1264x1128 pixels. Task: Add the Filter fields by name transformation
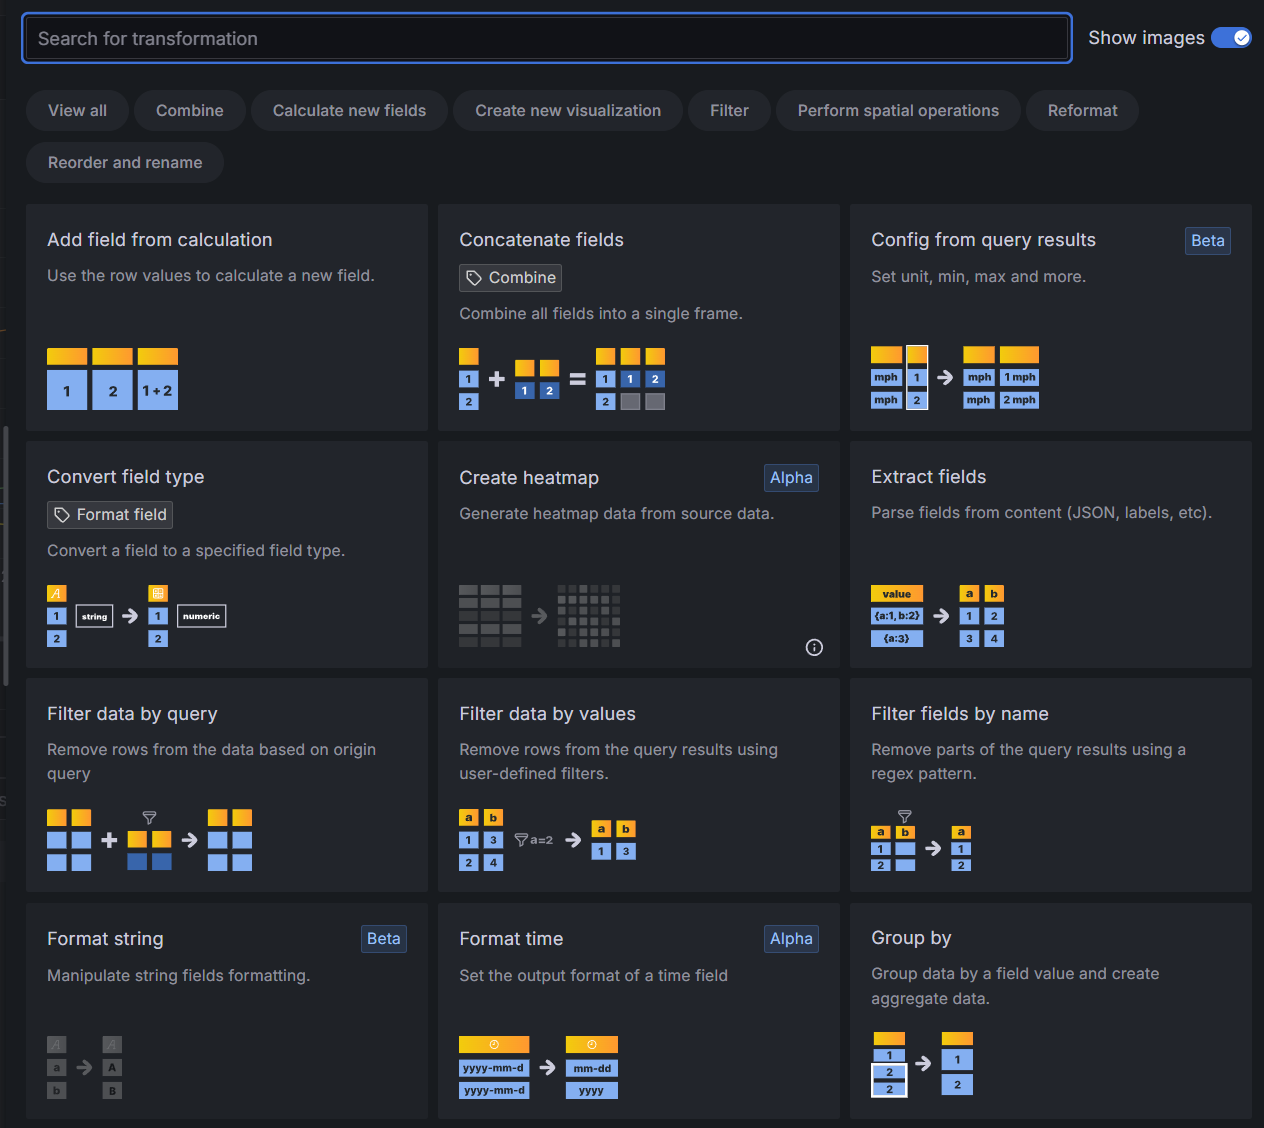[1050, 784]
